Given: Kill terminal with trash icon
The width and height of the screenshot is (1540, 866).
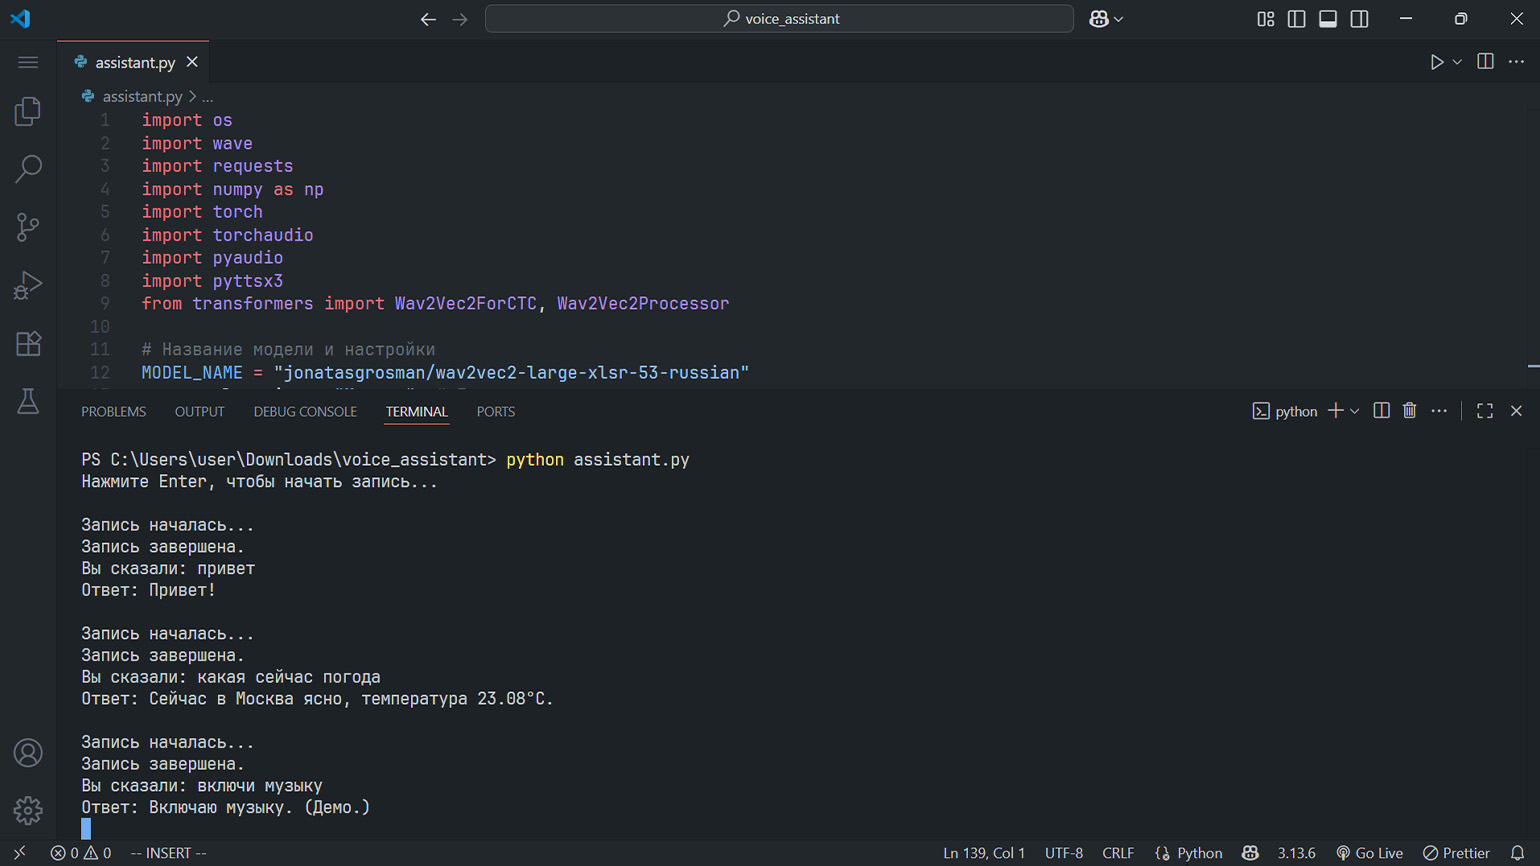Looking at the screenshot, I should coord(1409,411).
